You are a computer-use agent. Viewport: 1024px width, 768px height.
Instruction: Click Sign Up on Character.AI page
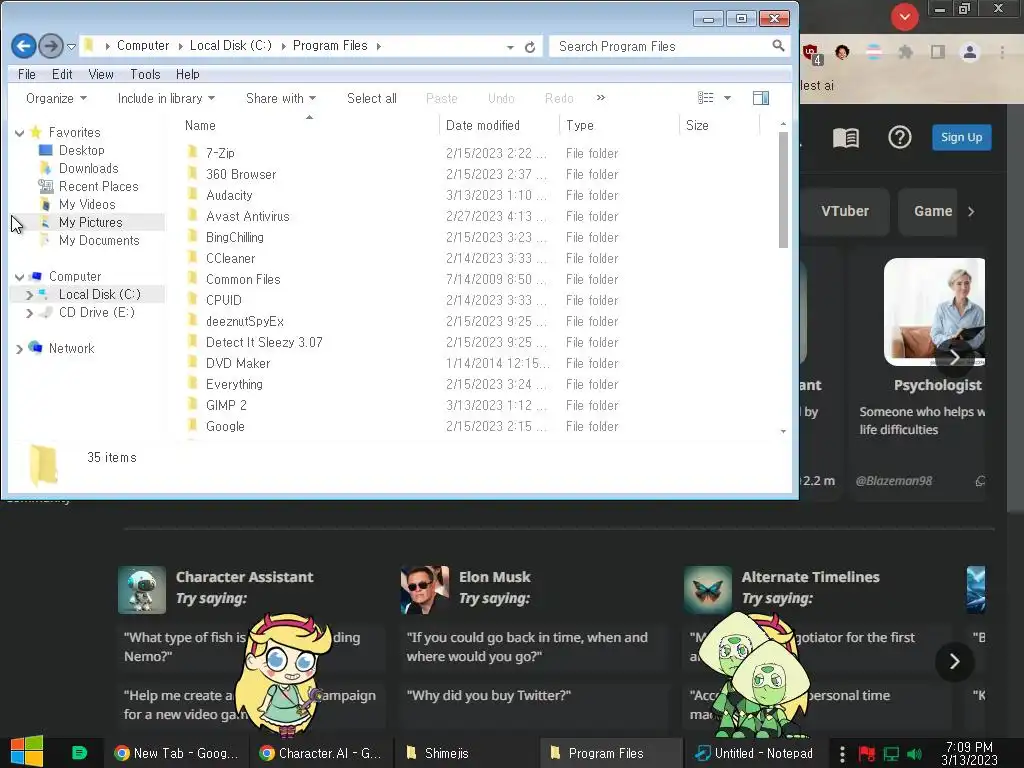[961, 137]
